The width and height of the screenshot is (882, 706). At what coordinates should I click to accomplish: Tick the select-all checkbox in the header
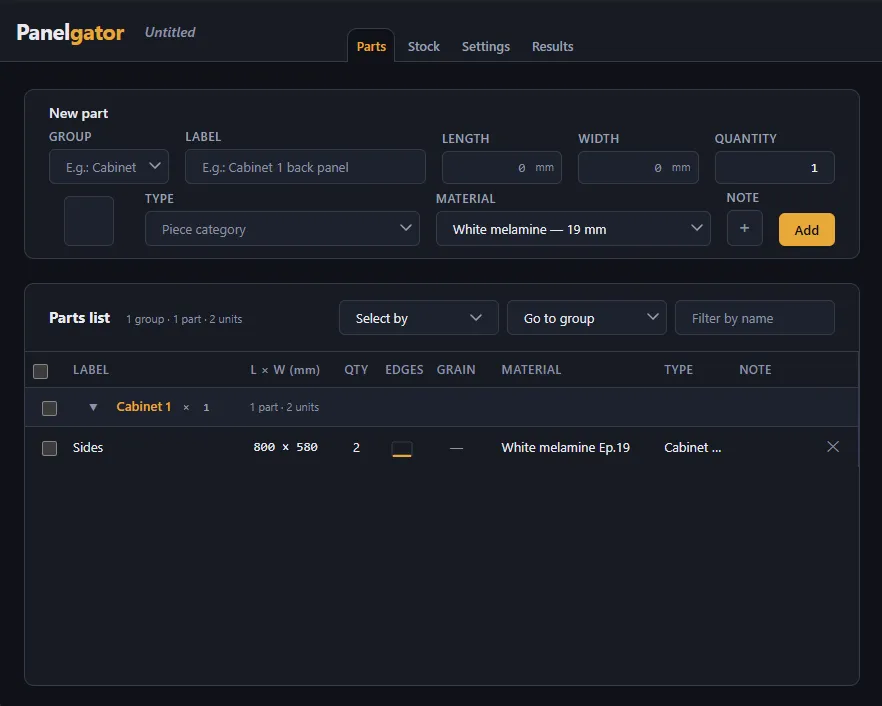coord(40,371)
